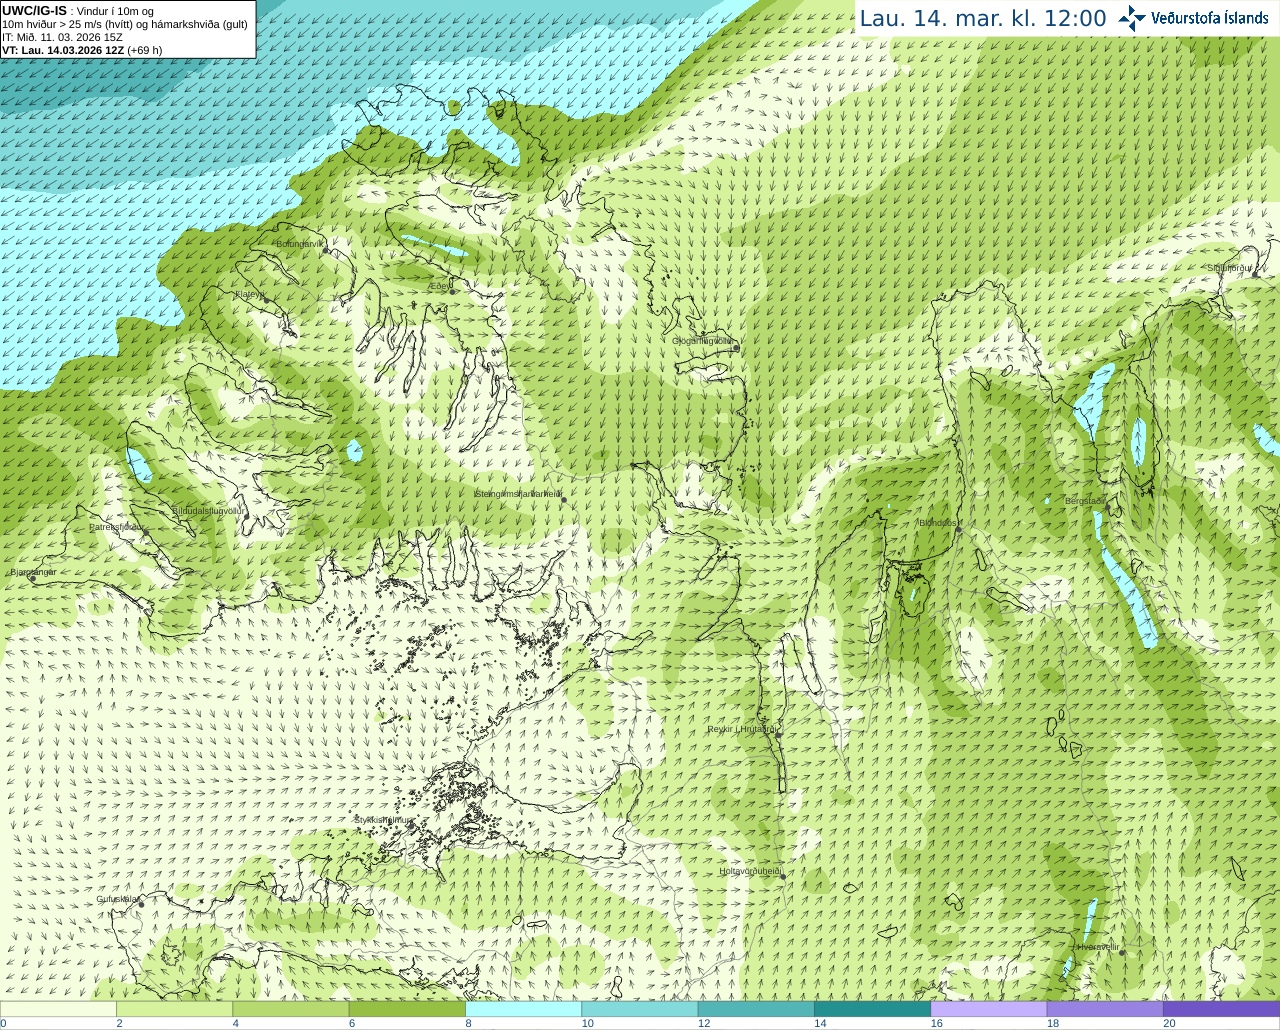Click the Gufuskálar station label

[117, 899]
